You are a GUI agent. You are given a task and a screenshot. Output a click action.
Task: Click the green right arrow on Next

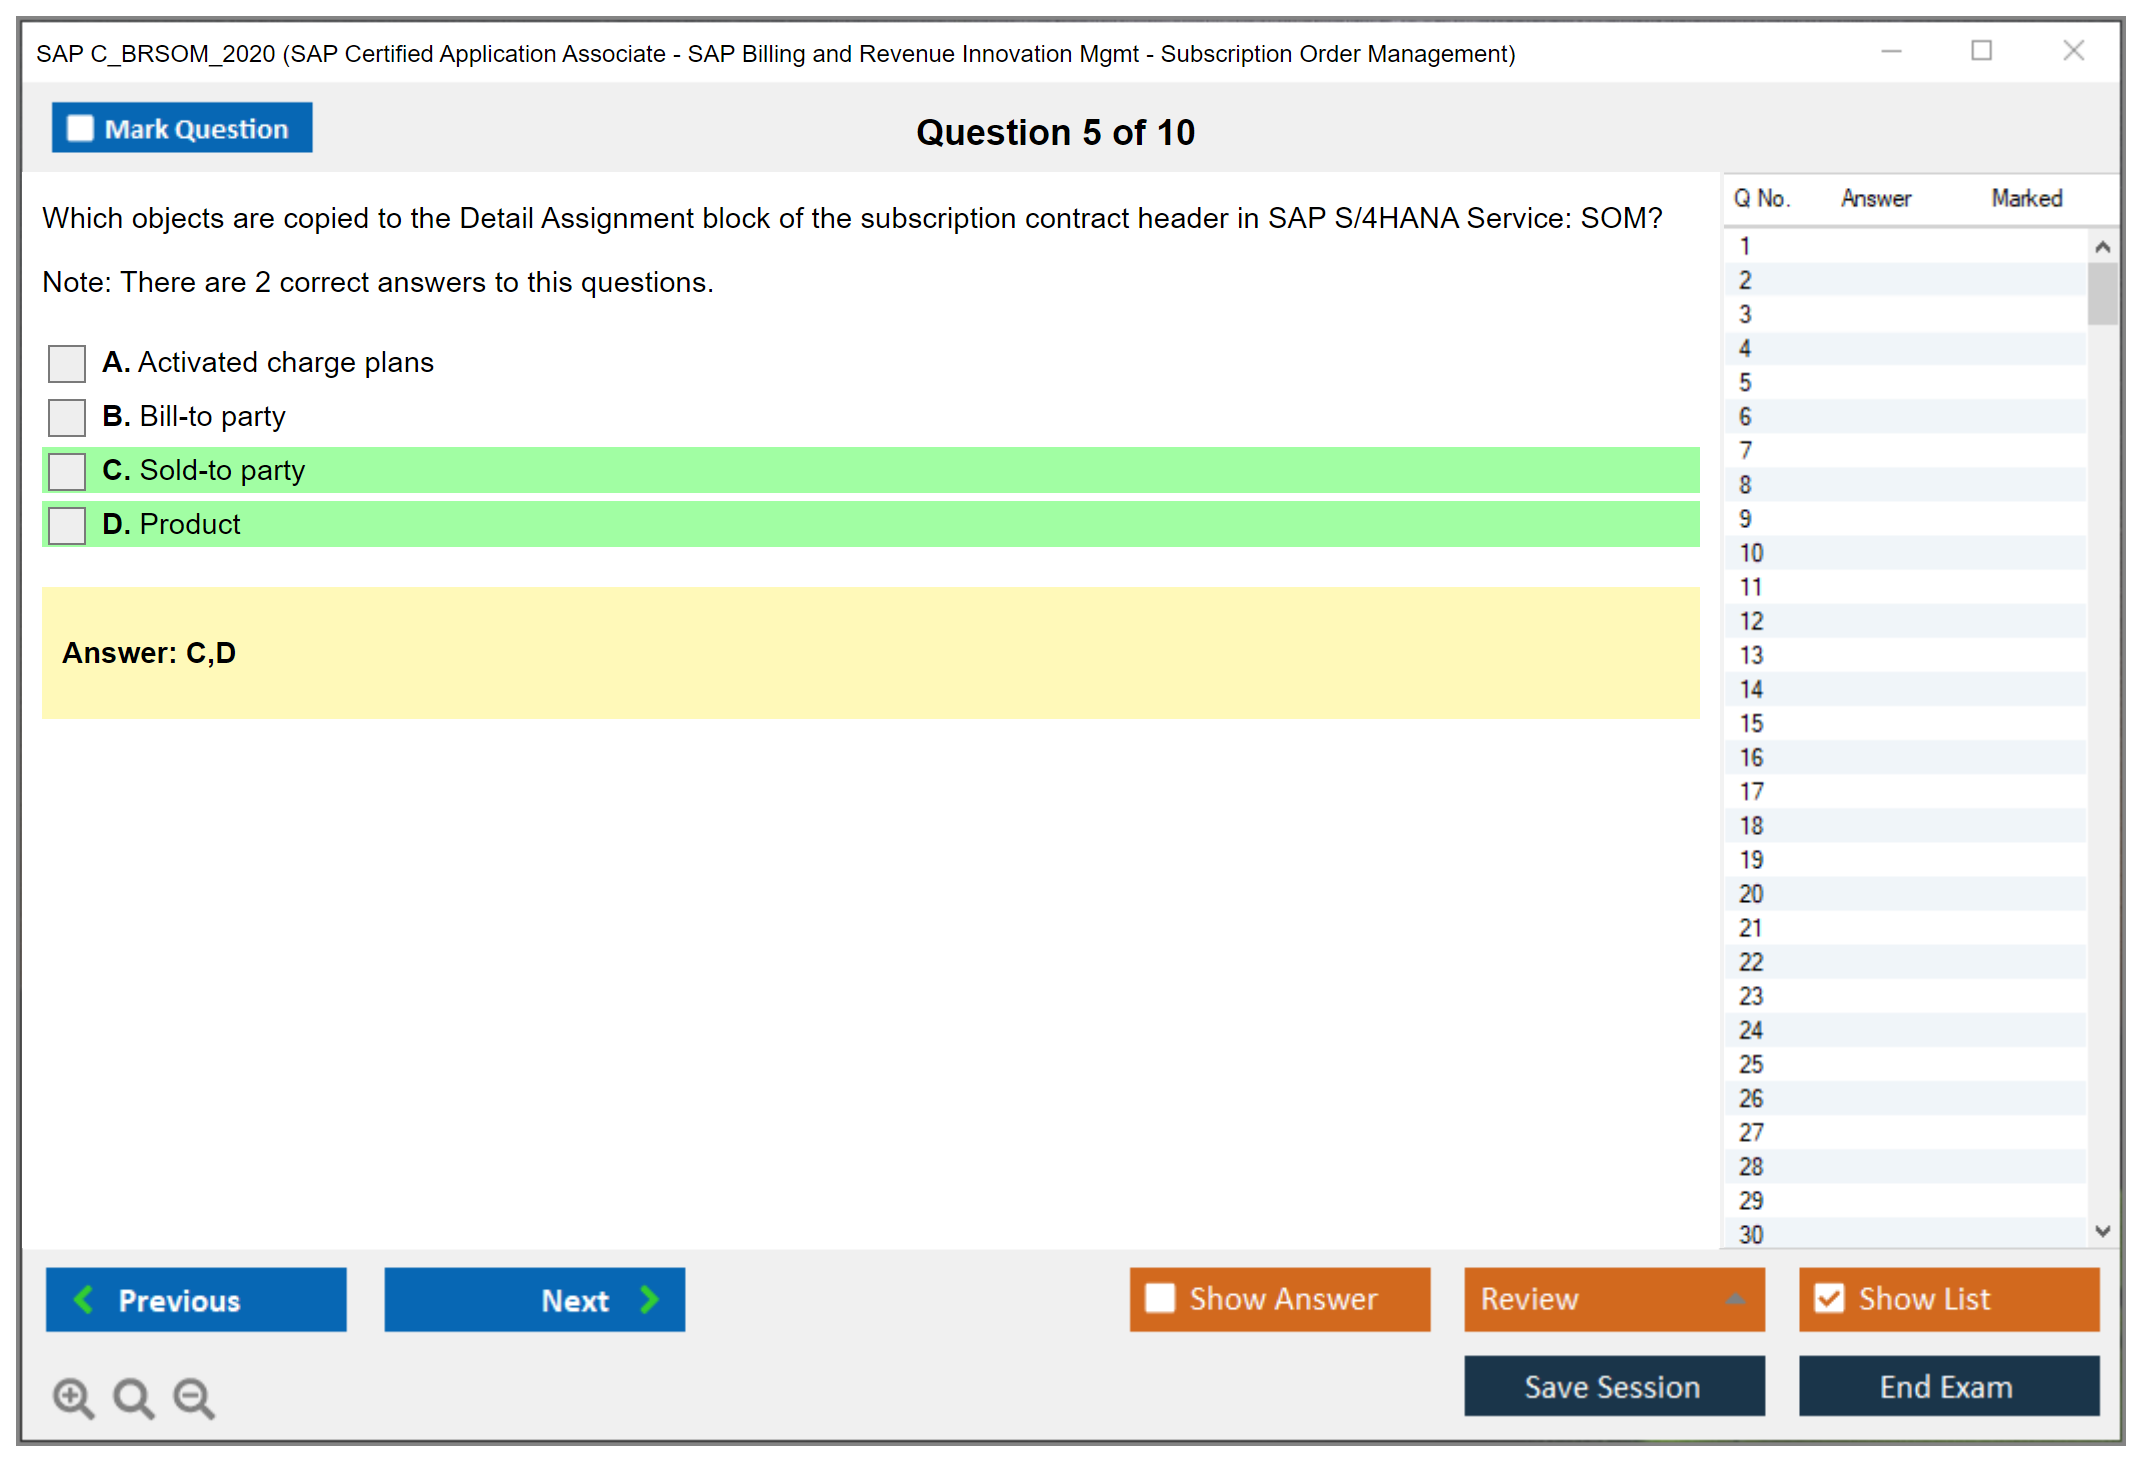649,1299
